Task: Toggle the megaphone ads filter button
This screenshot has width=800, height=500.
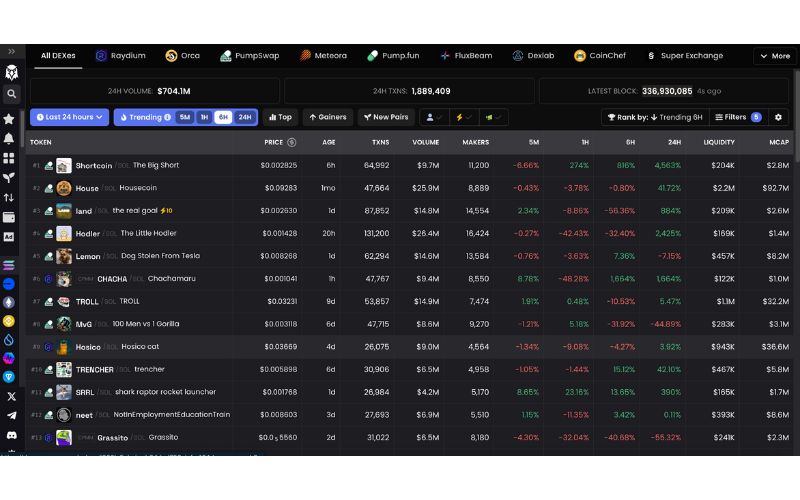Action: click(x=493, y=117)
